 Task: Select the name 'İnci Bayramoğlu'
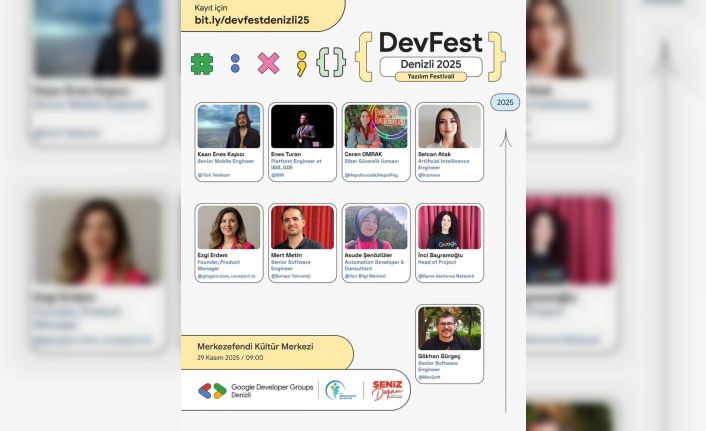(x=440, y=255)
